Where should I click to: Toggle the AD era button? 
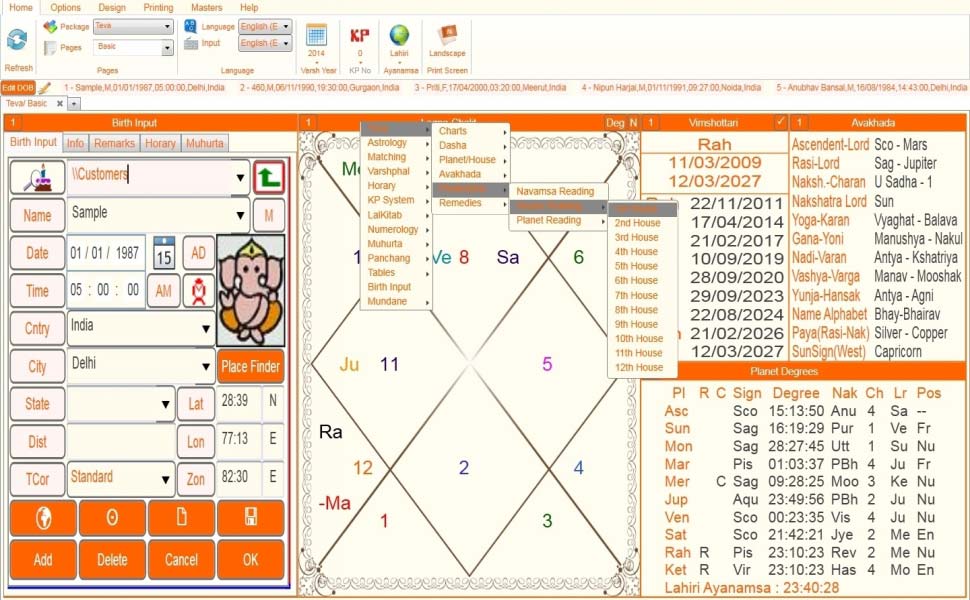click(199, 253)
